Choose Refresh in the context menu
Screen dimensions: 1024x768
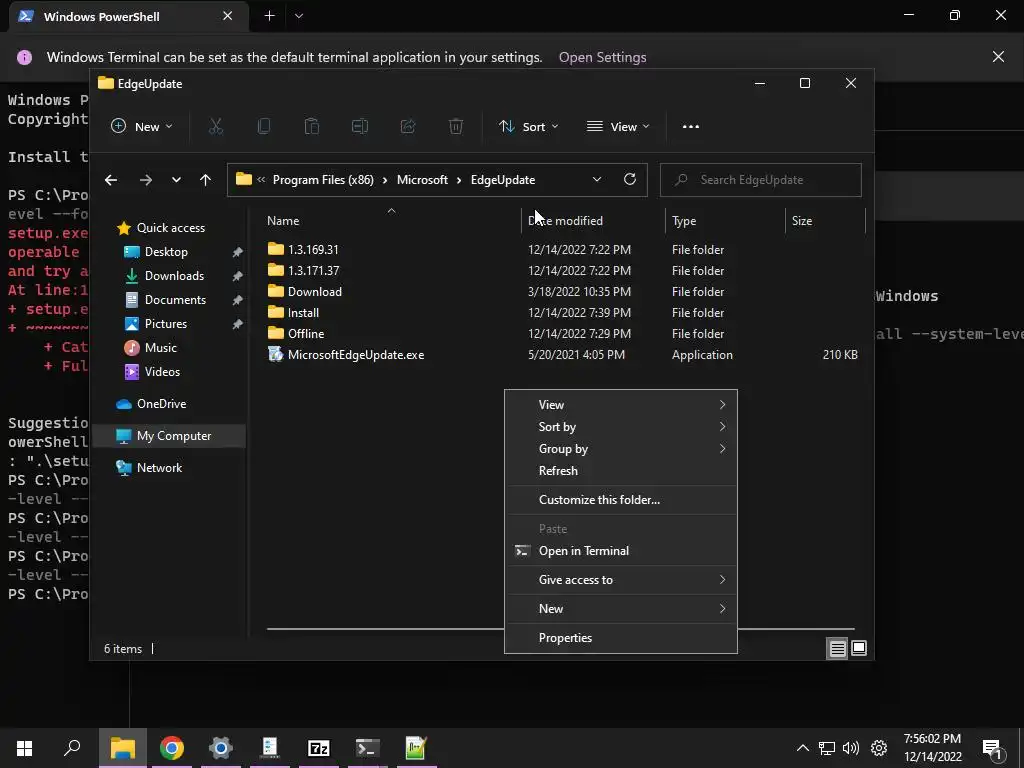click(x=621, y=471)
